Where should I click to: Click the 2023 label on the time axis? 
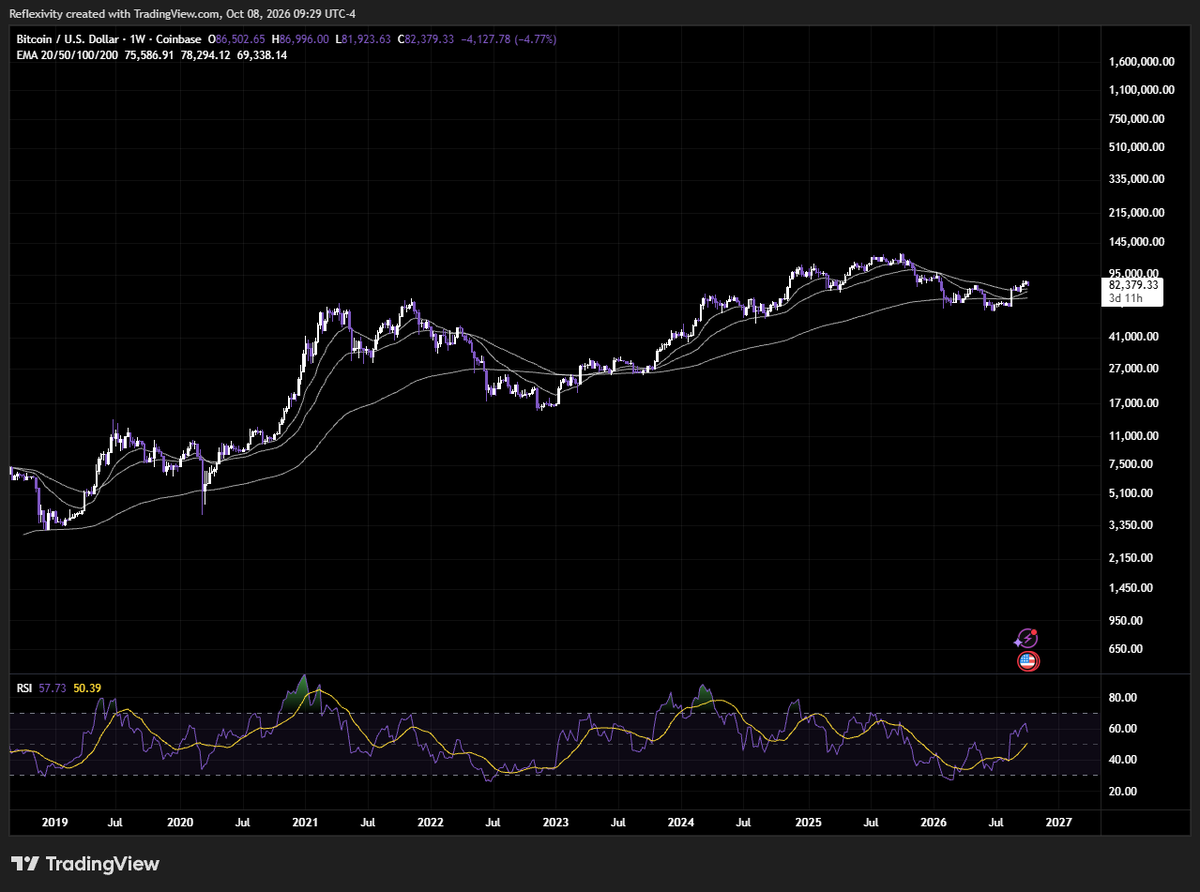556,822
